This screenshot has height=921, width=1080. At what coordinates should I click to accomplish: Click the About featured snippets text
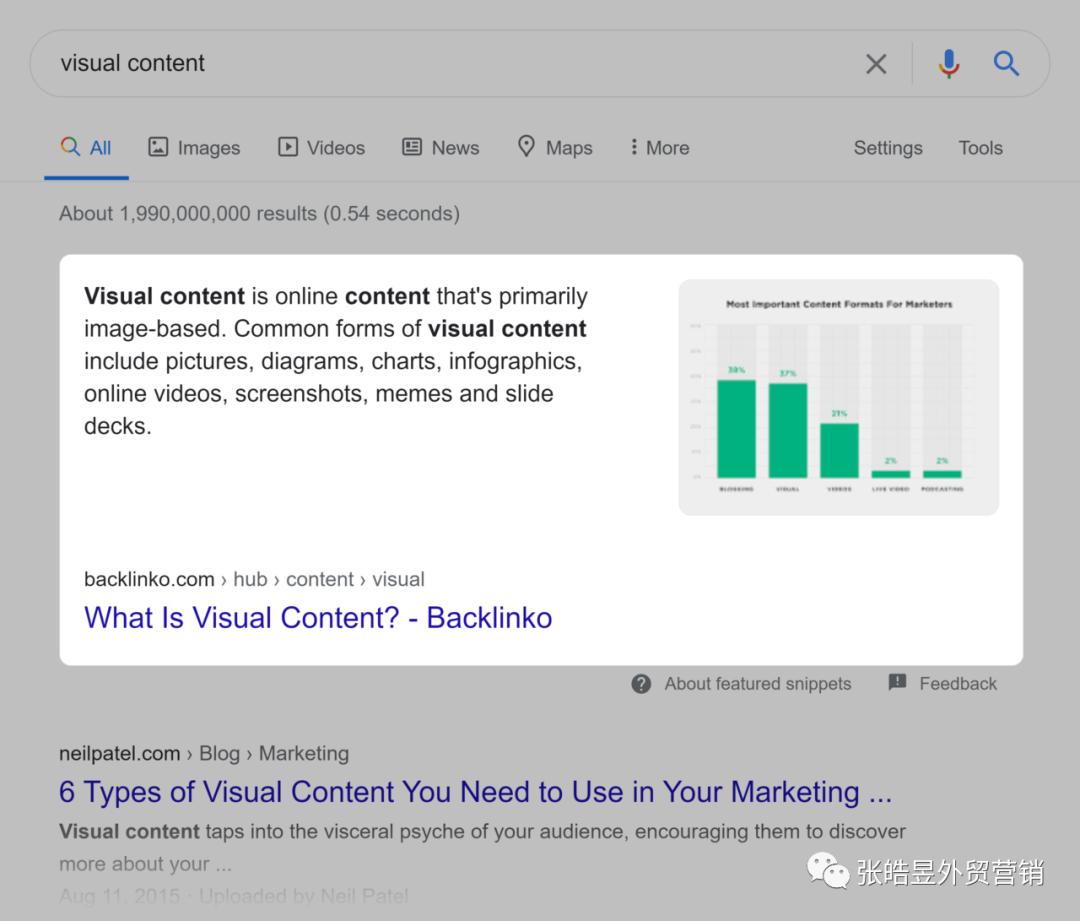click(x=757, y=684)
